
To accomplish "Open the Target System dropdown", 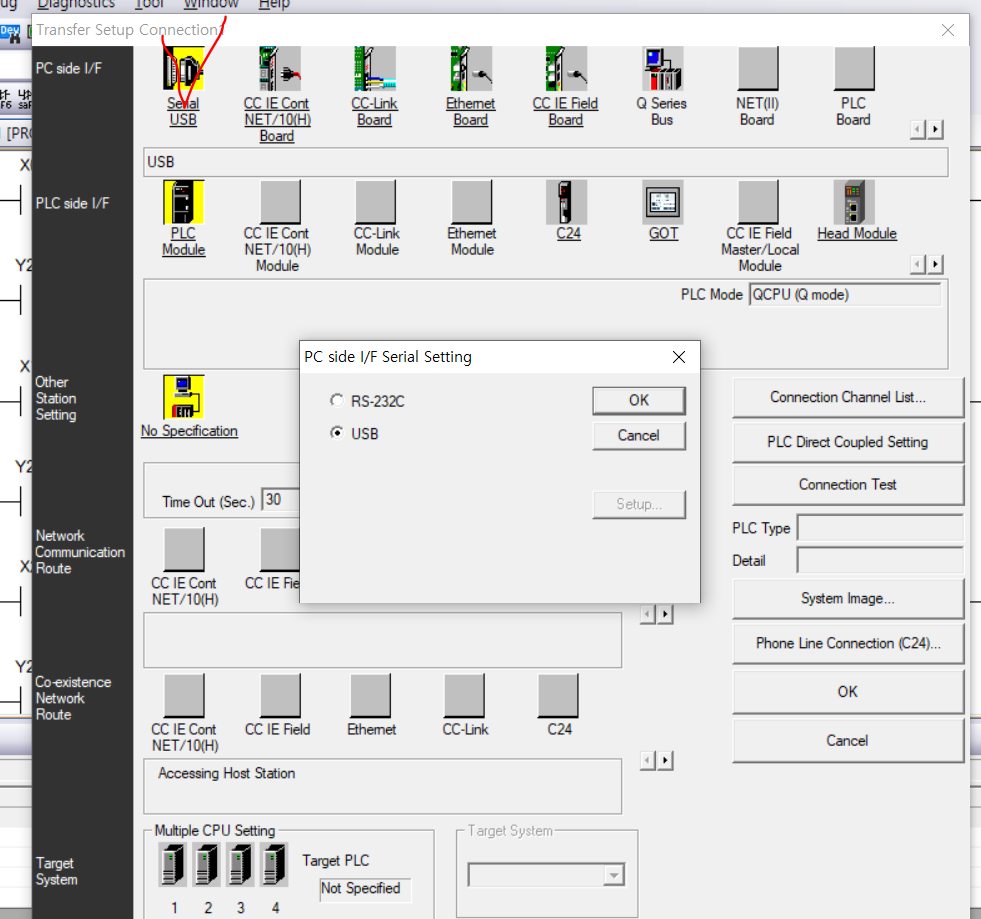I will pos(614,875).
